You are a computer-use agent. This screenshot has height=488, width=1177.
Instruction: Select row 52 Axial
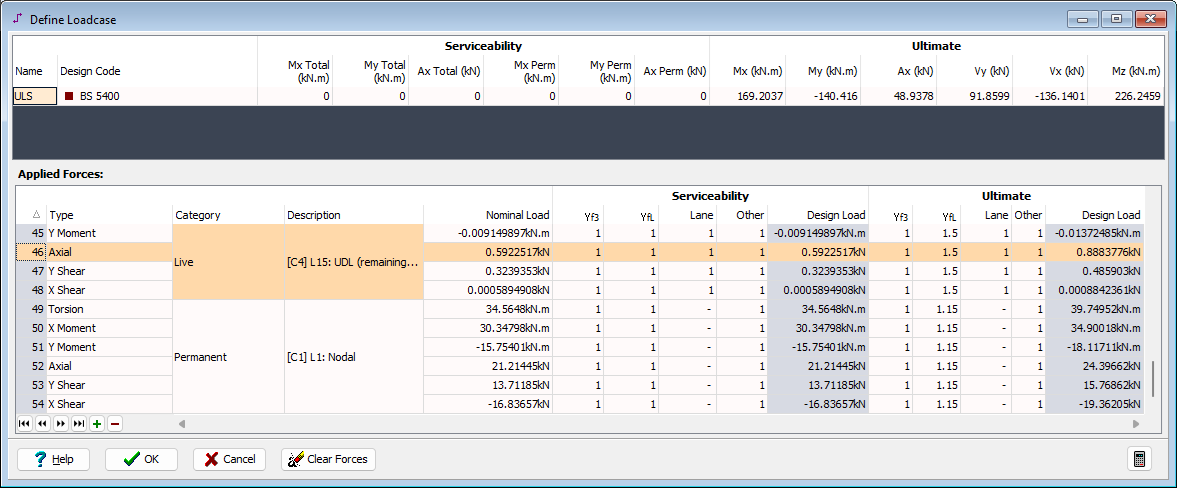pyautogui.click(x=110, y=366)
